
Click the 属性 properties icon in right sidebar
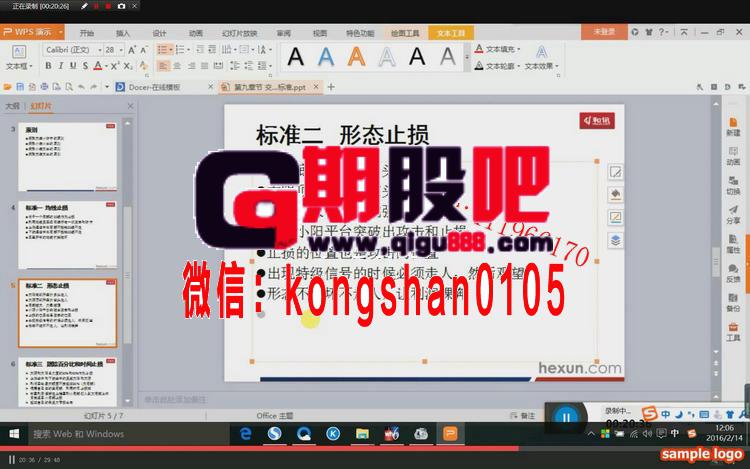tap(733, 244)
